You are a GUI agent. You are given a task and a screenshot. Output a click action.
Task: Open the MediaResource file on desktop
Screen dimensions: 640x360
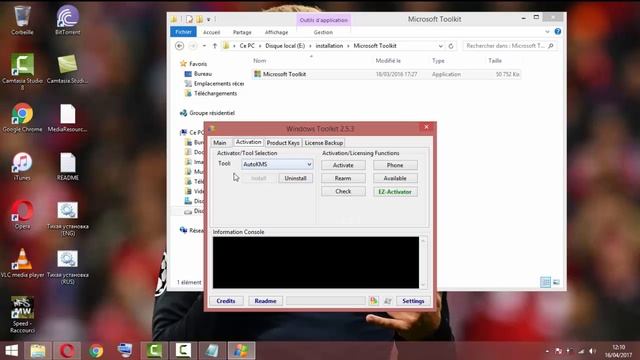coord(67,118)
